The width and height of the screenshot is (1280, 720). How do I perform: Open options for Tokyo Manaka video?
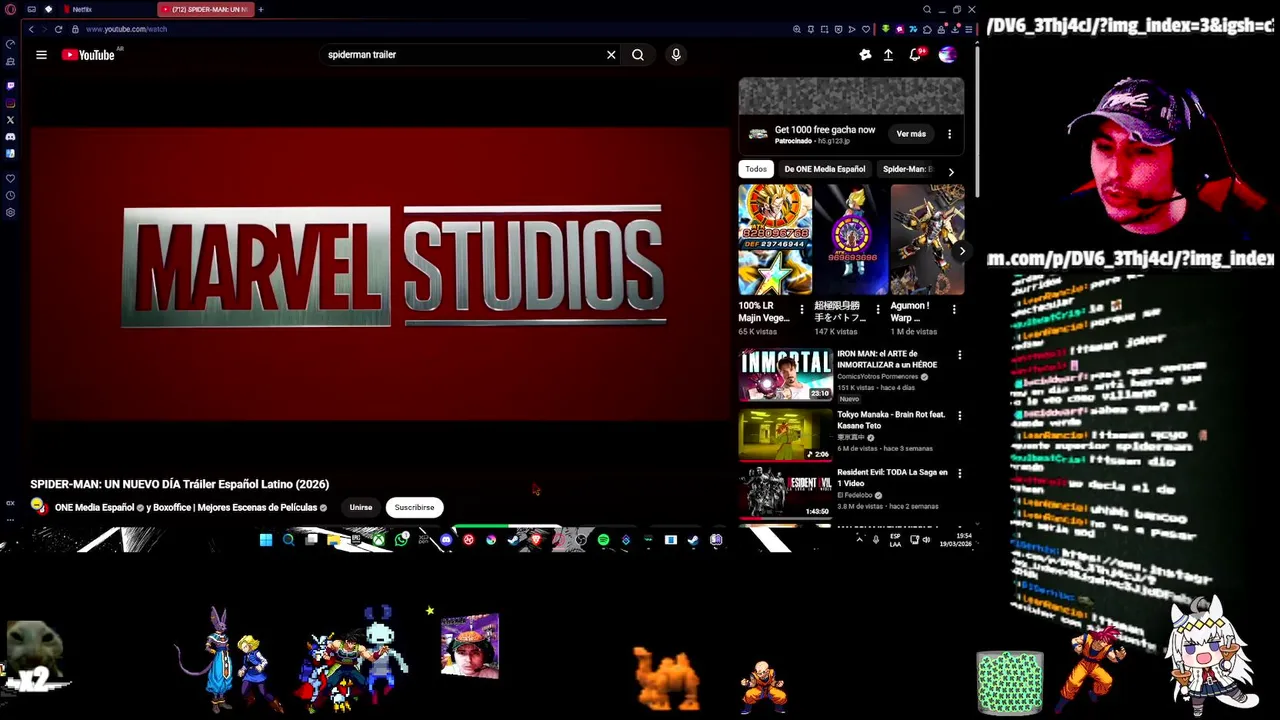tap(959, 415)
